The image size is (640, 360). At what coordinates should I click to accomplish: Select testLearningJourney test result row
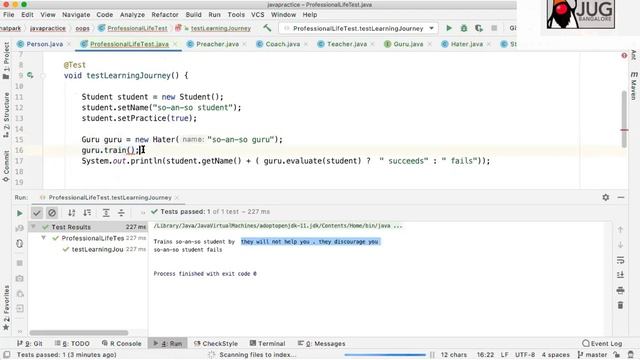point(88,249)
